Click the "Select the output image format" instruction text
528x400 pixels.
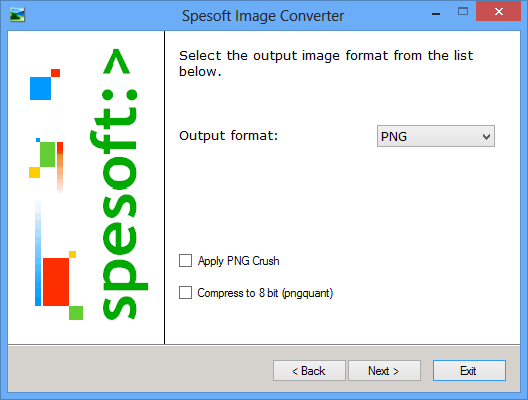pos(326,63)
